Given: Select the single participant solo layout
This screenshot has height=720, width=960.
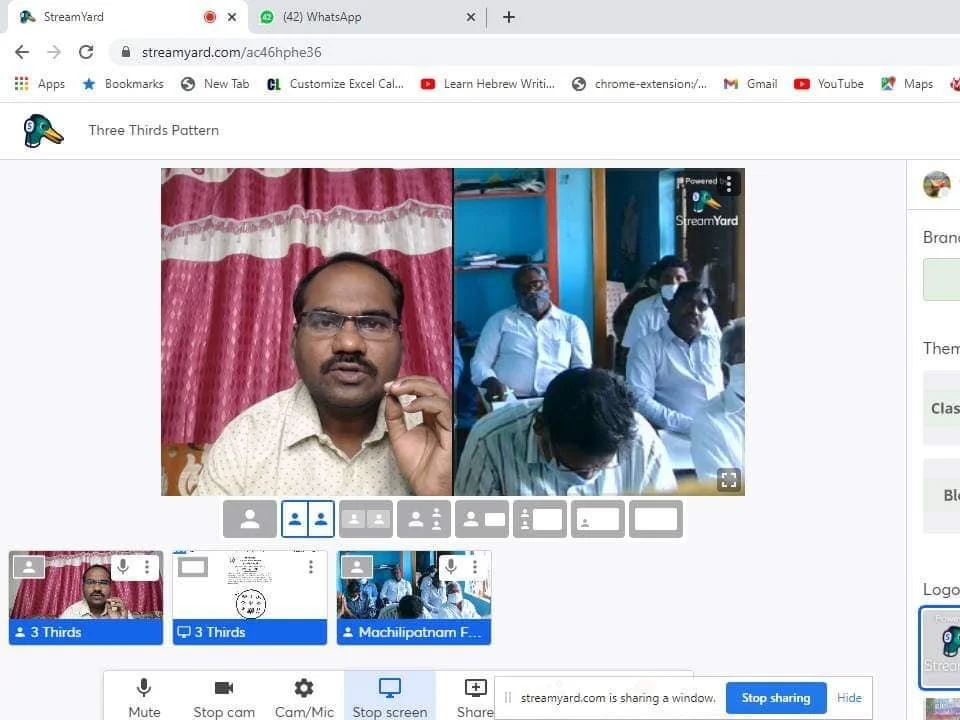Looking at the screenshot, I should 250,518.
